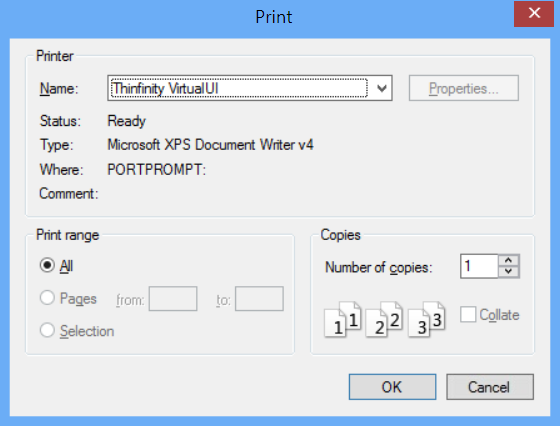Image resolution: width=560 pixels, height=426 pixels.
Task: Click the Number of copies label
Action: click(379, 267)
